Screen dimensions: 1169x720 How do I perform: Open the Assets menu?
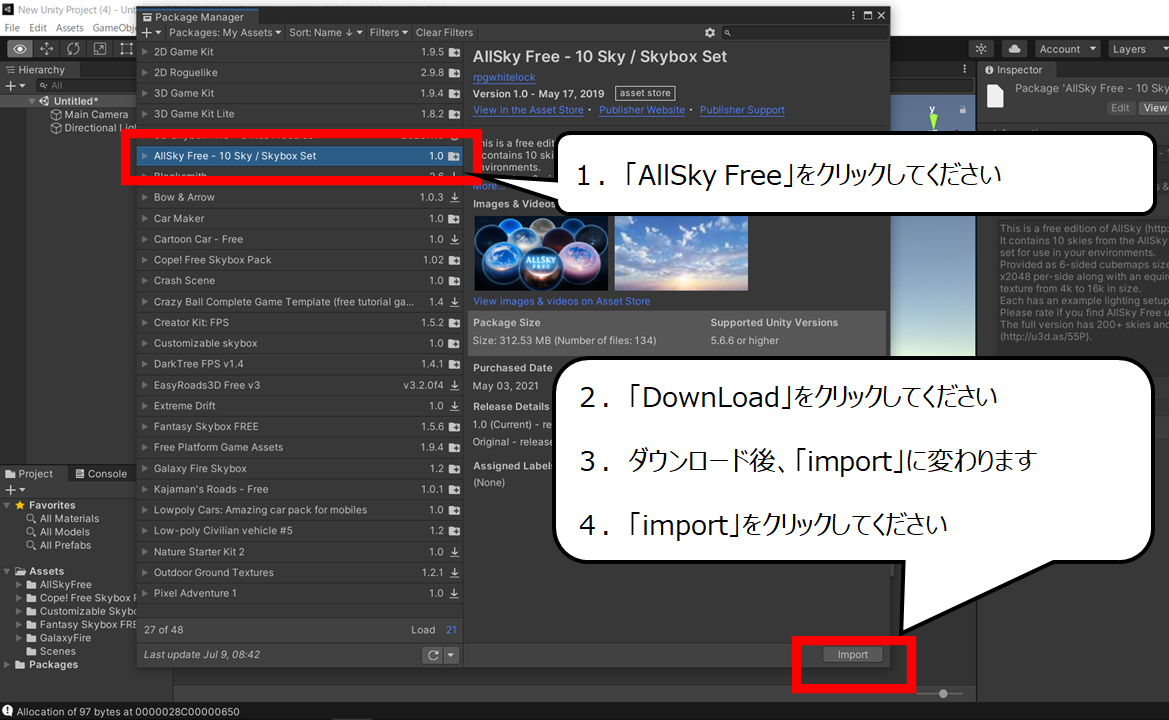[69, 28]
